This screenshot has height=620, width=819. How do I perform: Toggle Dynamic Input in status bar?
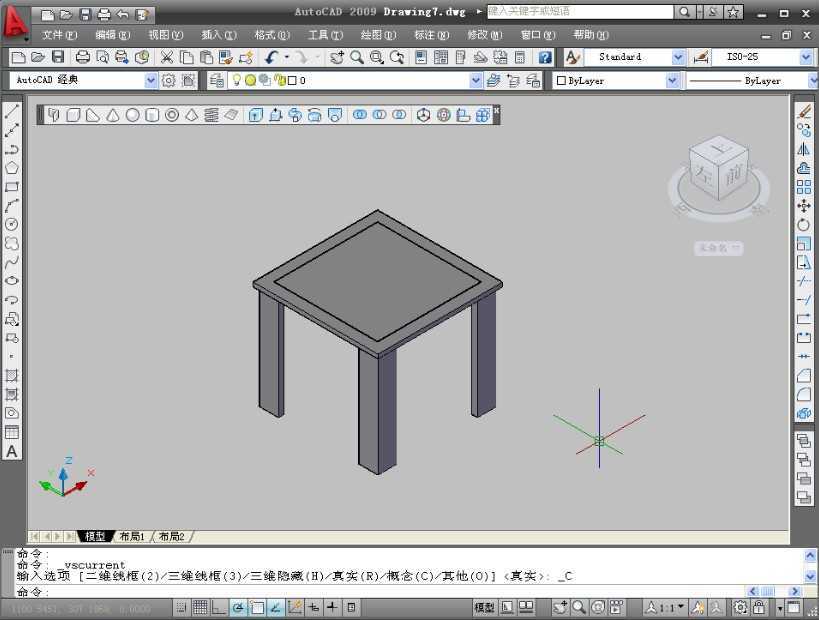(314, 607)
